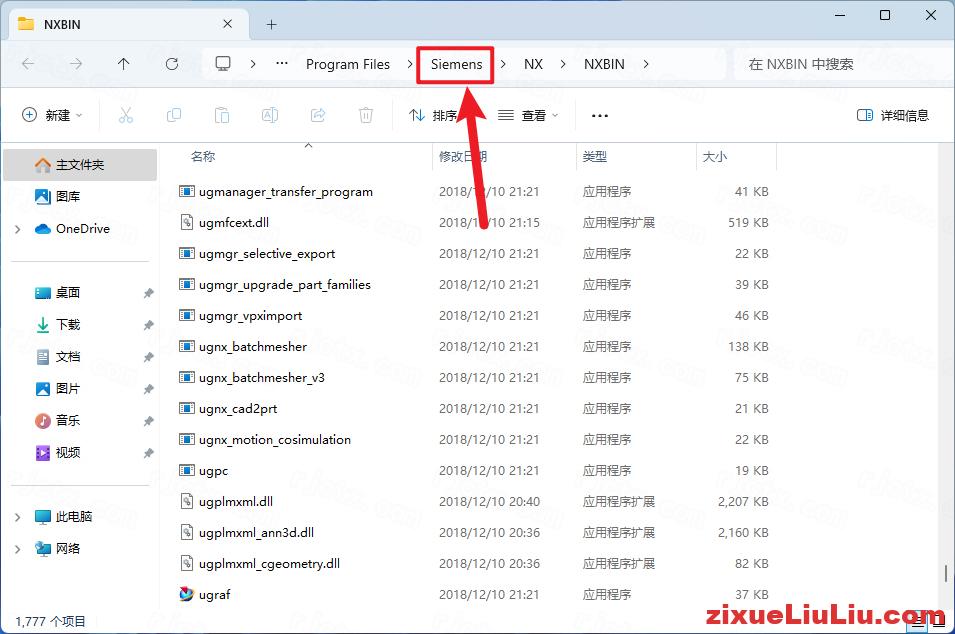Click Siemens in the breadcrumb path

click(455, 63)
